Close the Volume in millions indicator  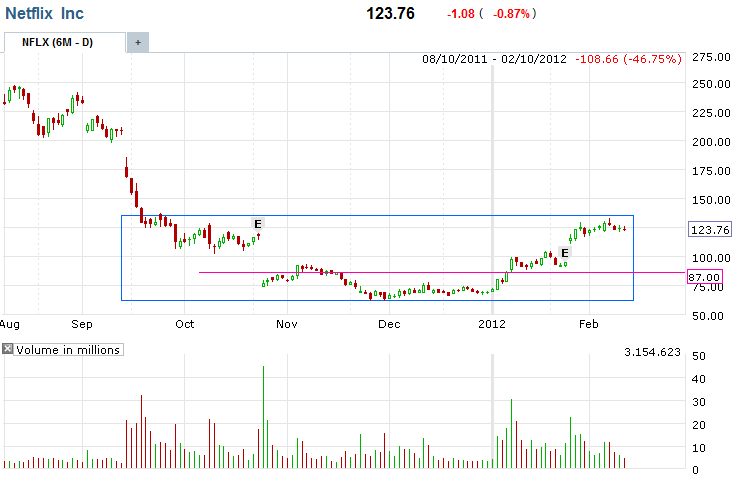[7, 349]
